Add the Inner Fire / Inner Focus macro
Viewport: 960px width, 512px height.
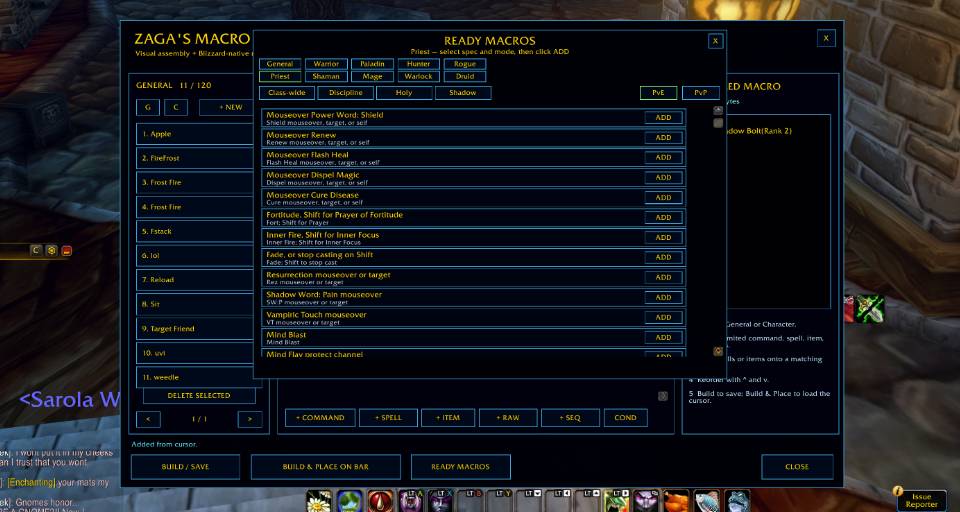point(664,238)
